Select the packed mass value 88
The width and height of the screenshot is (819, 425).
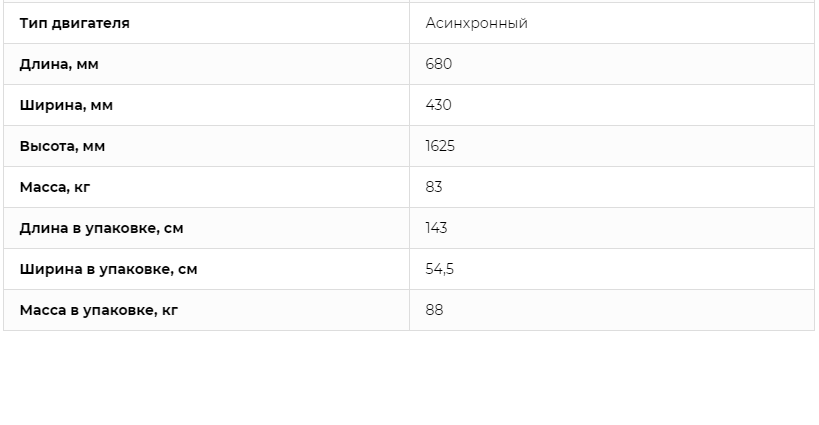pyautogui.click(x=435, y=310)
